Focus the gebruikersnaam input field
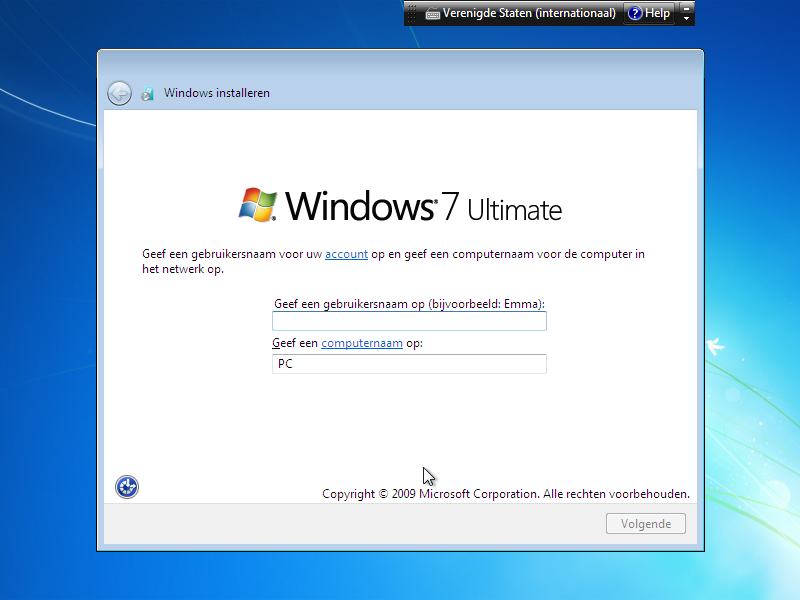The height and width of the screenshot is (600, 800). [x=409, y=320]
